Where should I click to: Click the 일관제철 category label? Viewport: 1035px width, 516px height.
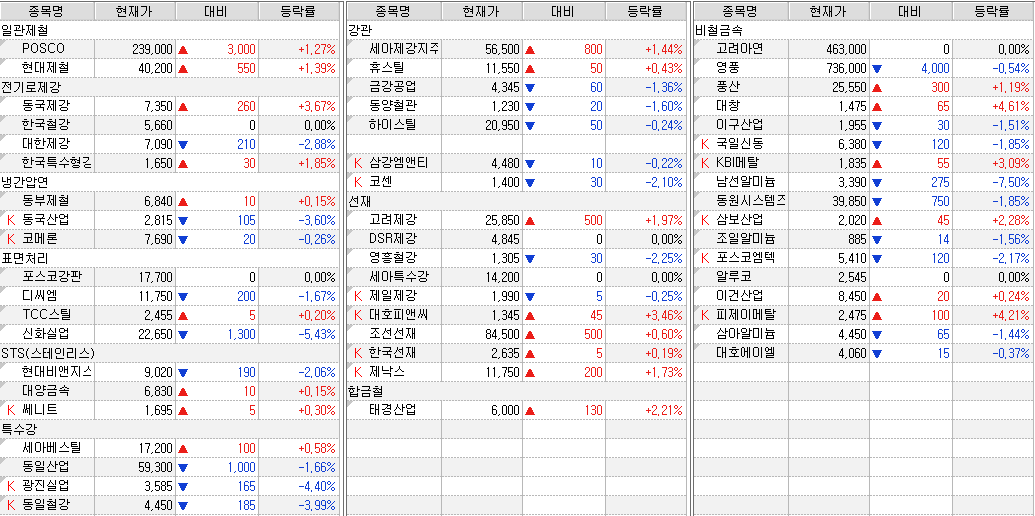click(x=24, y=30)
